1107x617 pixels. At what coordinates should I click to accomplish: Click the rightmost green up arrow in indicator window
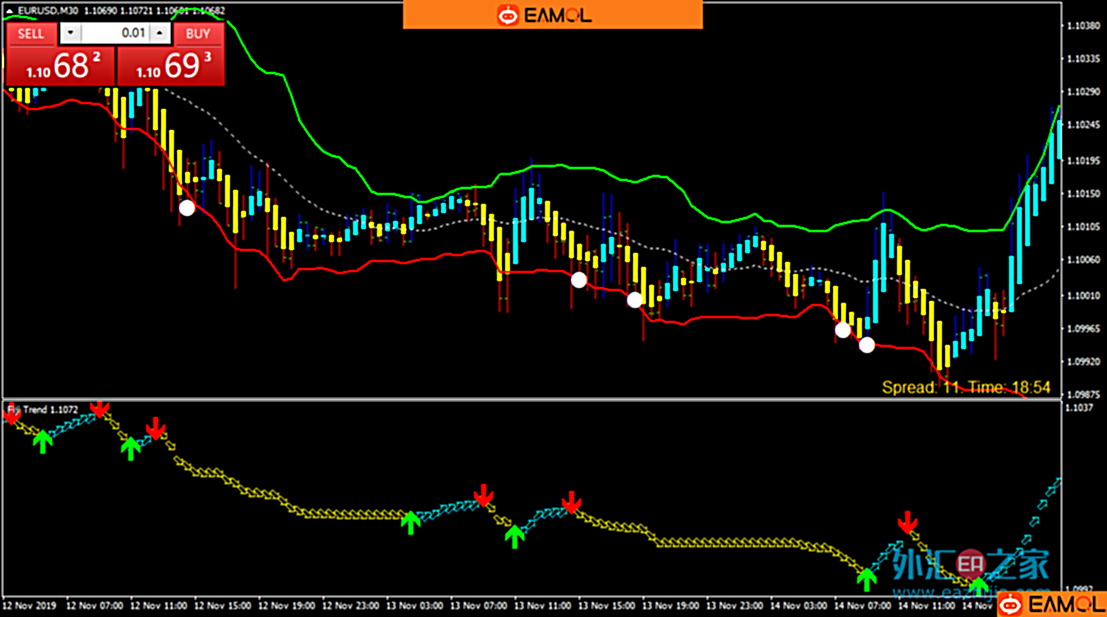978,585
